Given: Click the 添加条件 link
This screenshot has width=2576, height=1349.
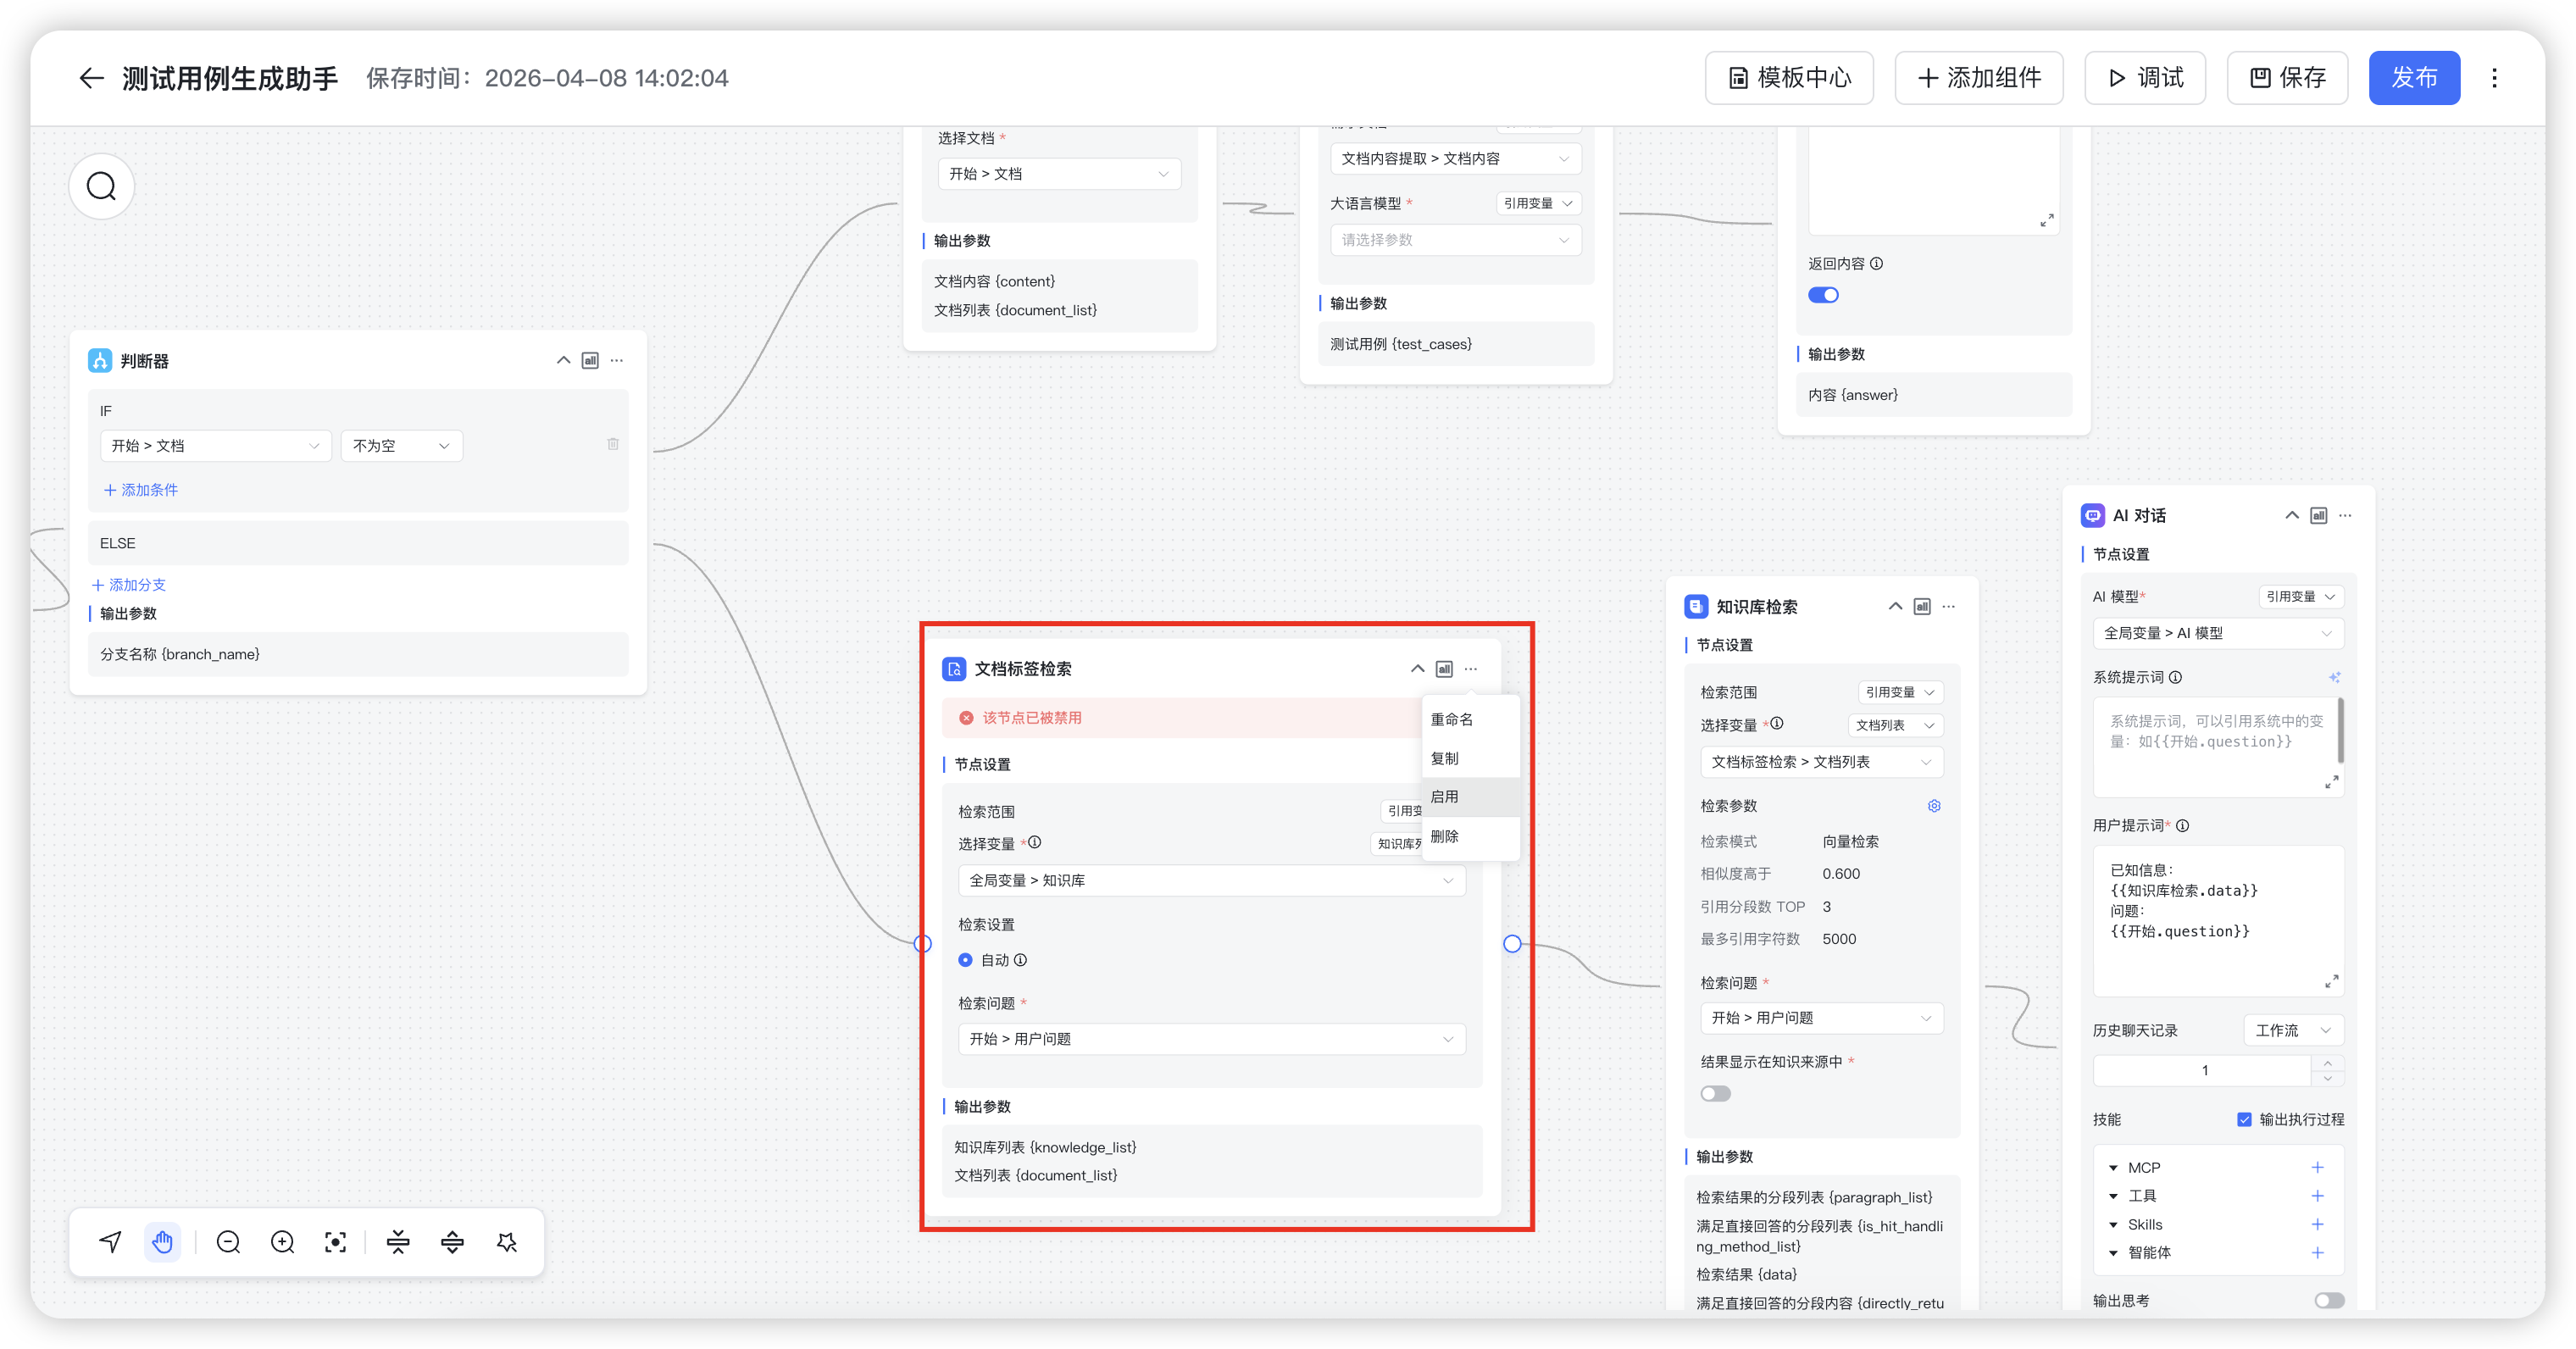Looking at the screenshot, I should [x=140, y=490].
